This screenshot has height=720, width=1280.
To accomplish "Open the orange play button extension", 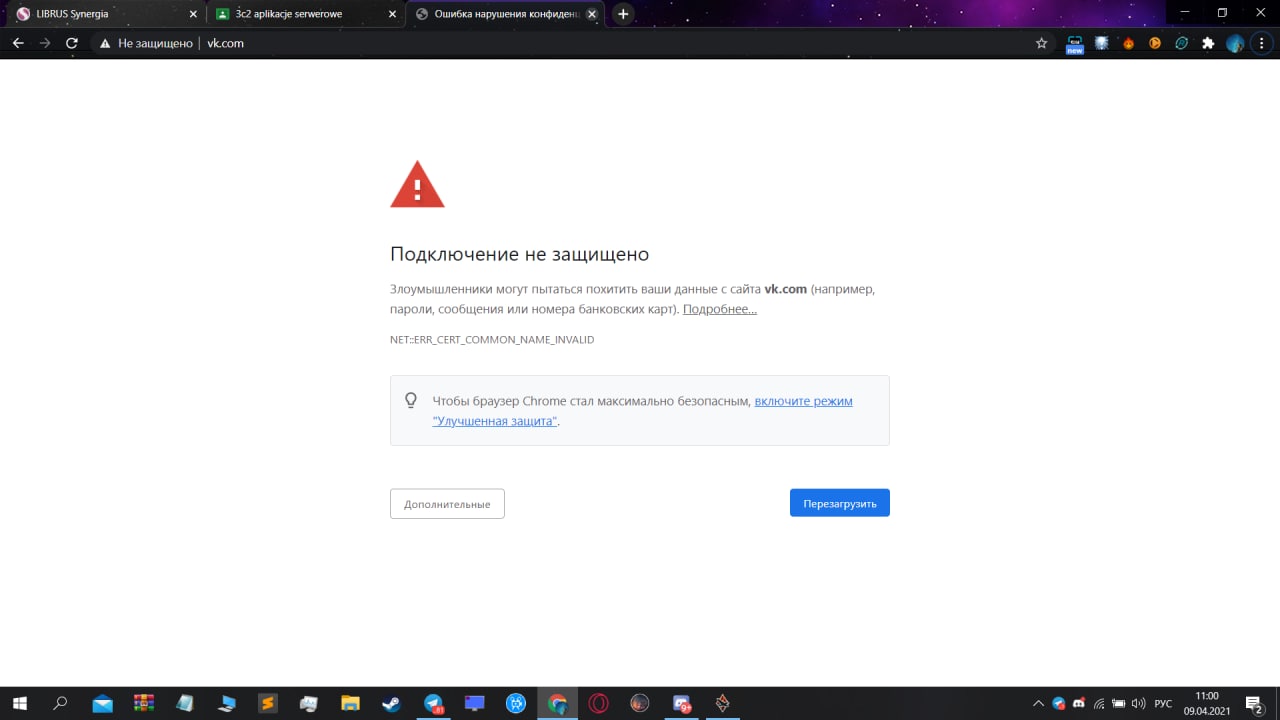I will pyautogui.click(x=1155, y=43).
